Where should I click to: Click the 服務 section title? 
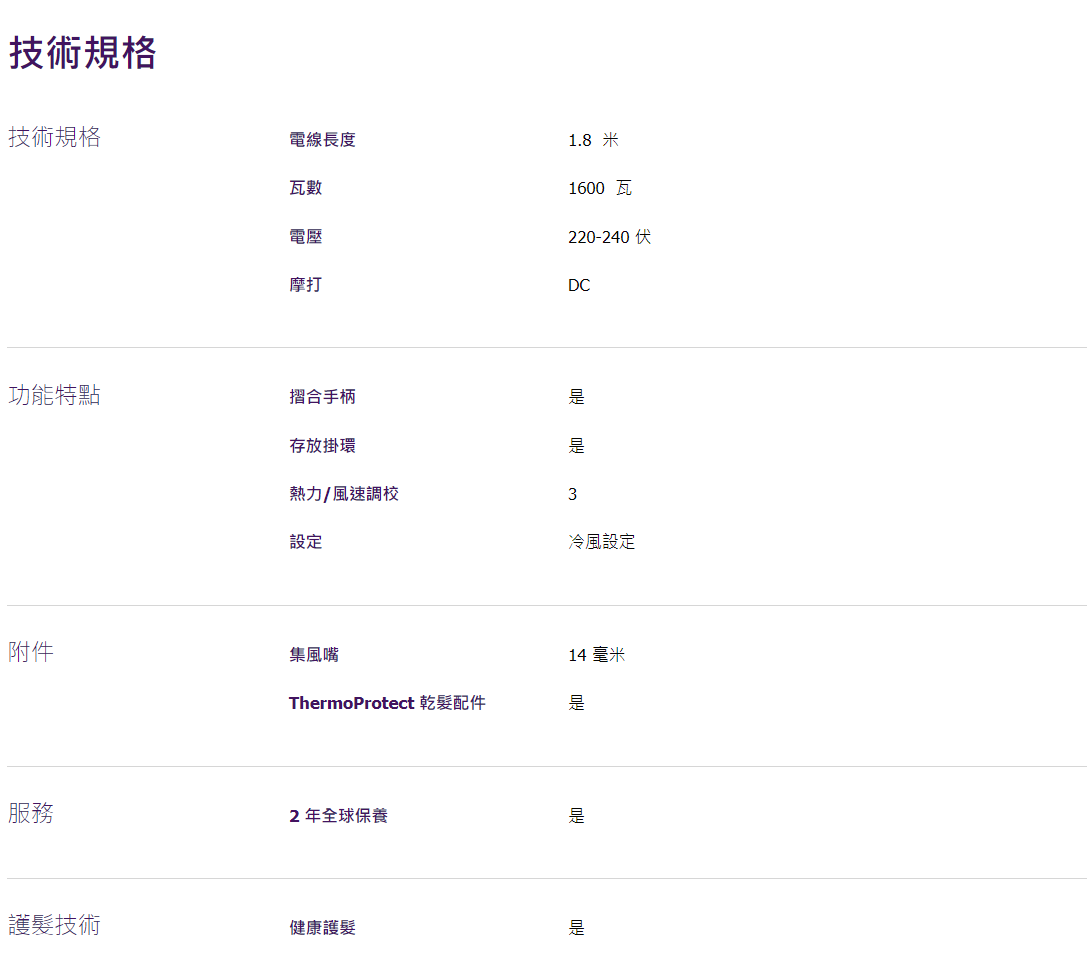pyautogui.click(x=31, y=814)
